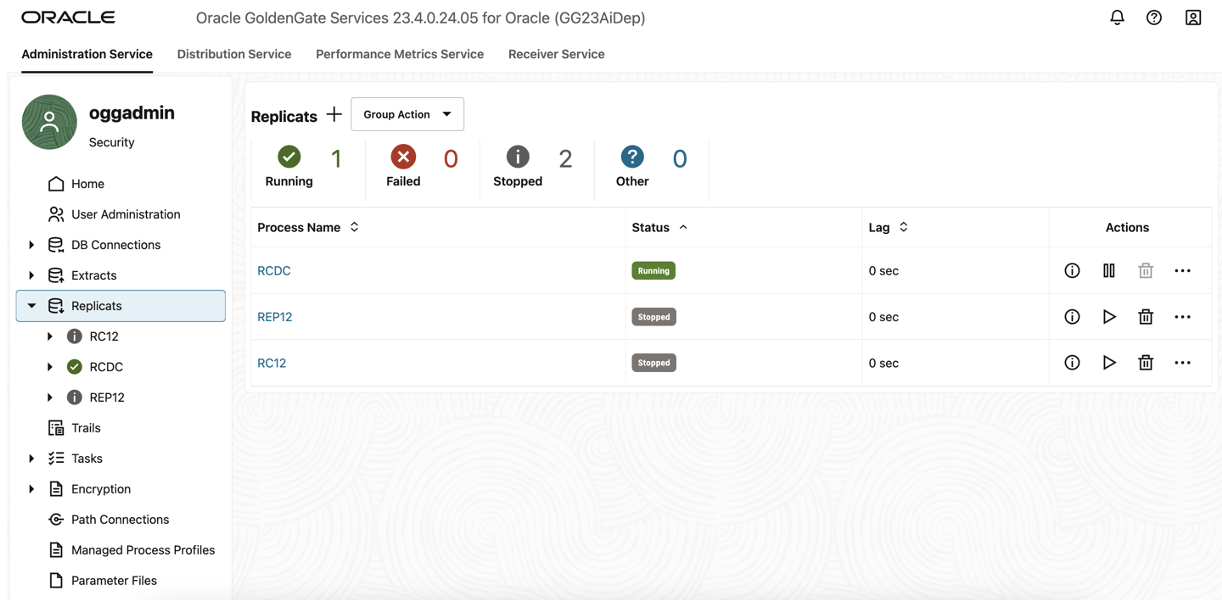Screen dimensions: 1222x600
Task: Expand the RC12 child node arrow
Action: click(x=50, y=337)
